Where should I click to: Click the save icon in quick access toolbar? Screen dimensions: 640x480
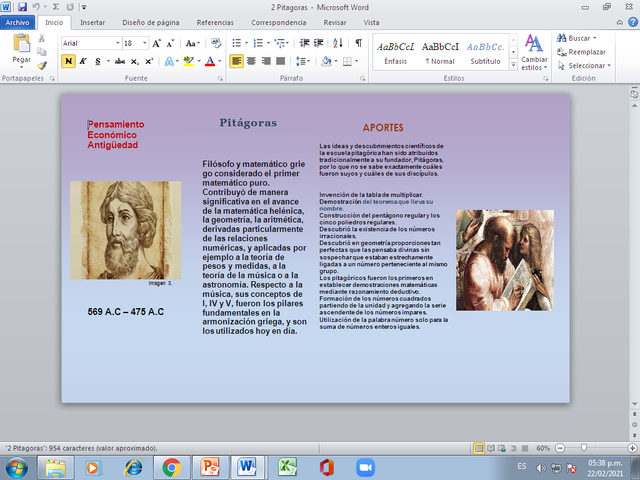click(21, 6)
